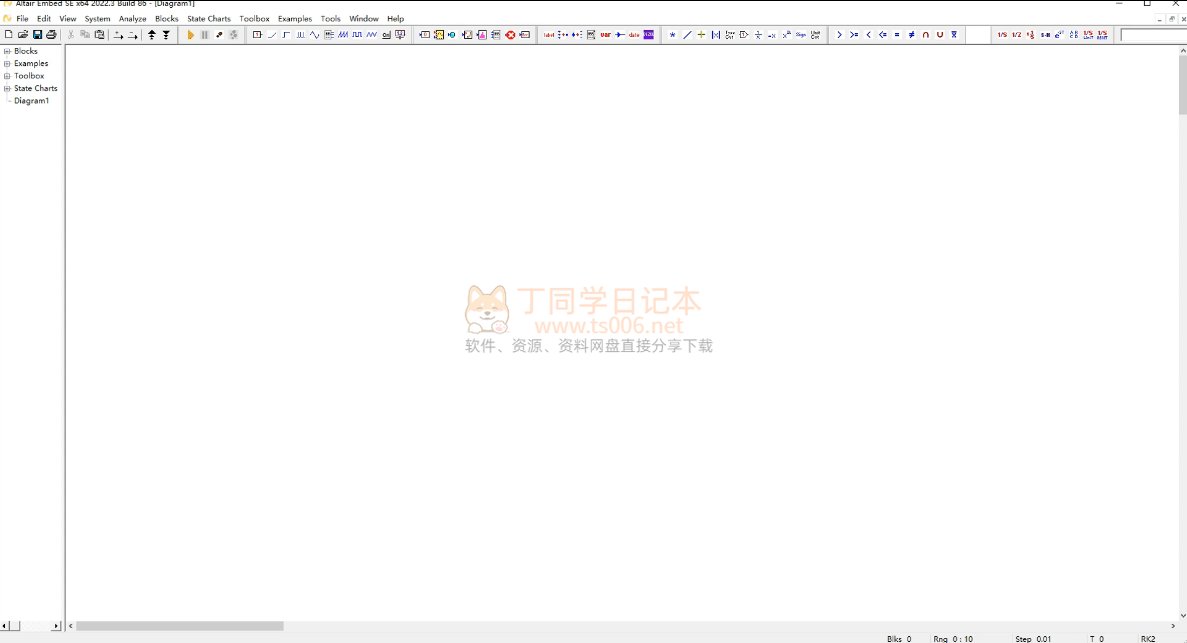1187x643 pixels.
Task: Click the toolbar text input field
Action: pos(1152,35)
